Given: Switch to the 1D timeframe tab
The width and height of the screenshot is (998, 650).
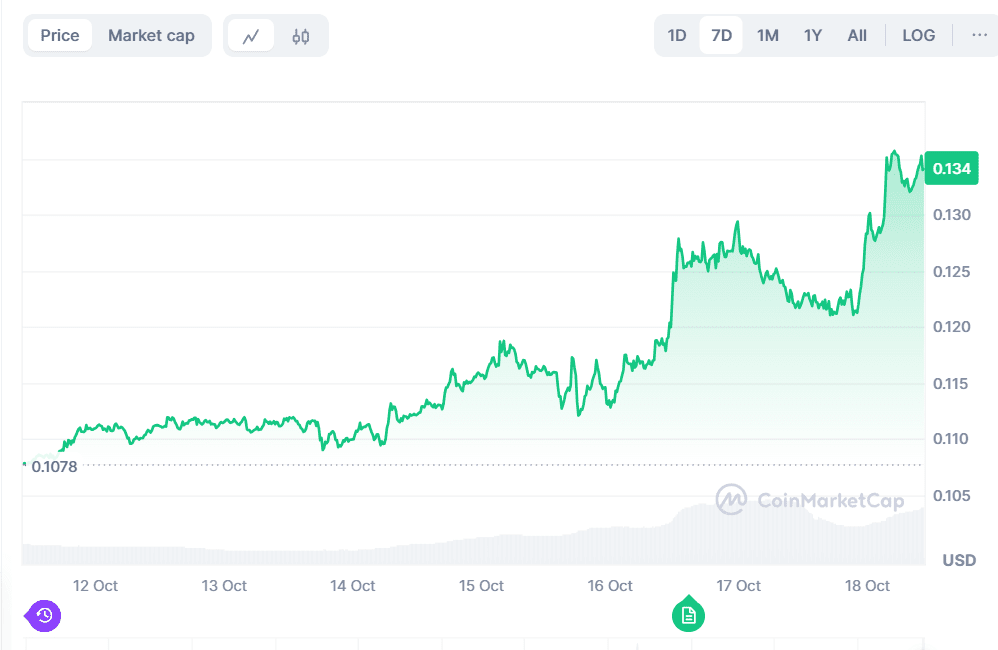Looking at the screenshot, I should (x=676, y=34).
